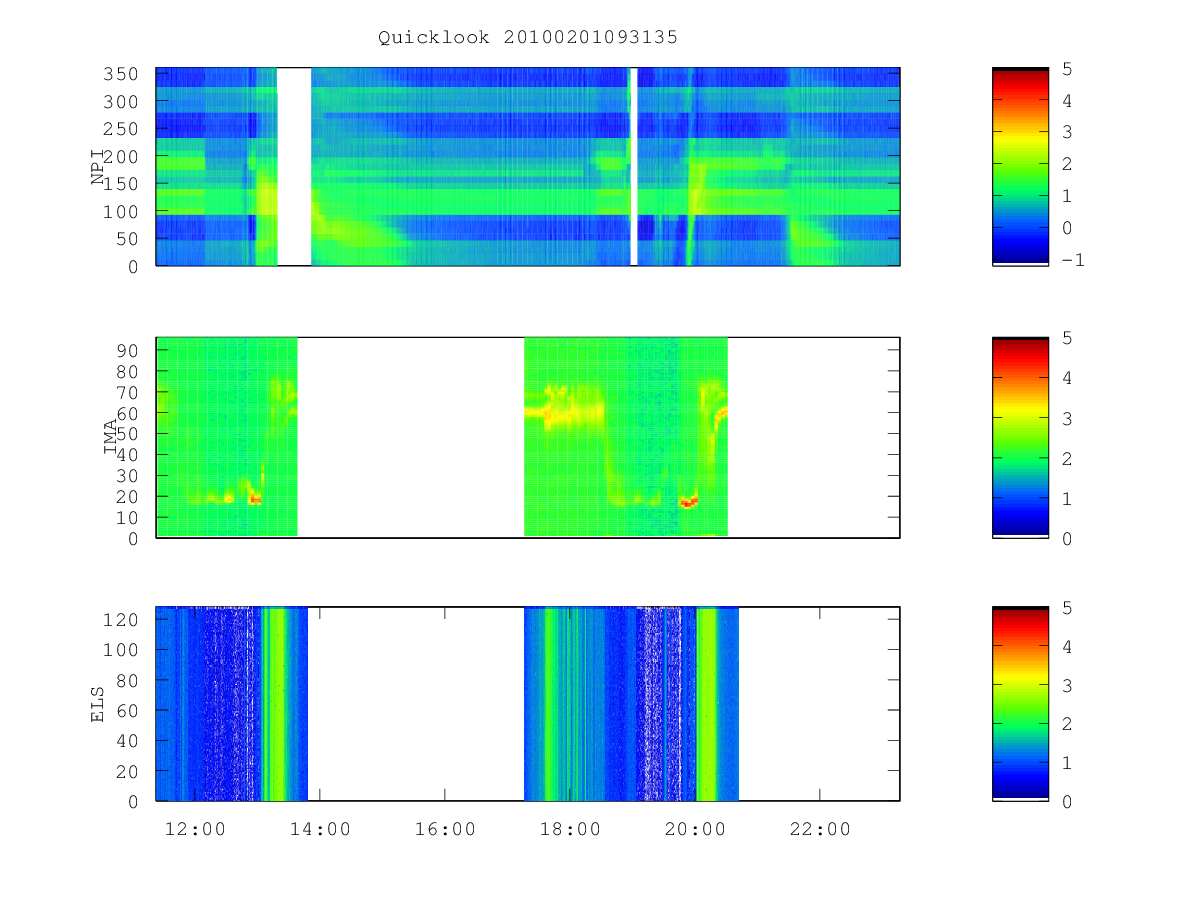
Task: Click the NPI colorbar gradient
Action: 1020,166
